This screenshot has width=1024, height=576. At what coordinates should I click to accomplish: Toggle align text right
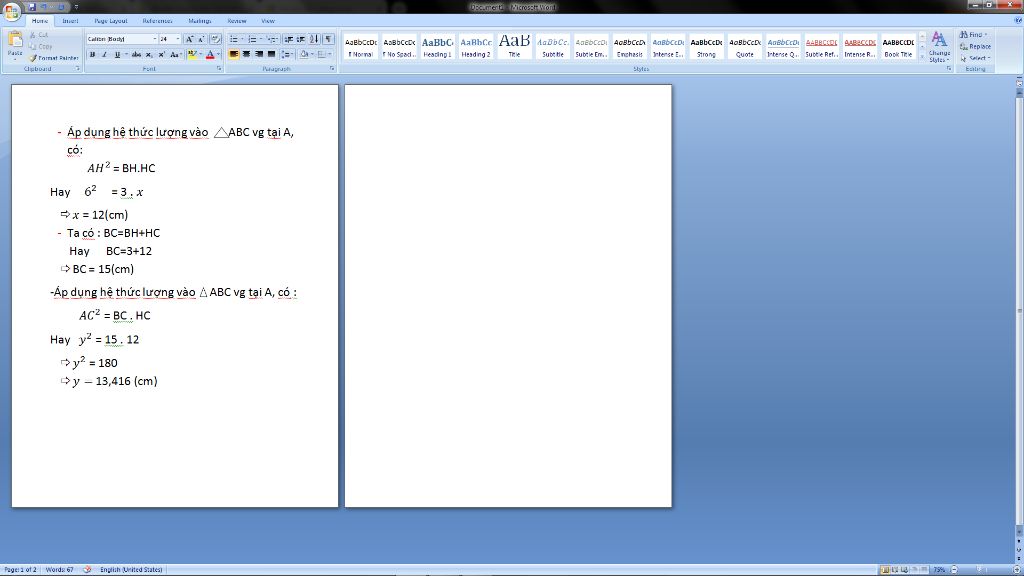[259, 55]
